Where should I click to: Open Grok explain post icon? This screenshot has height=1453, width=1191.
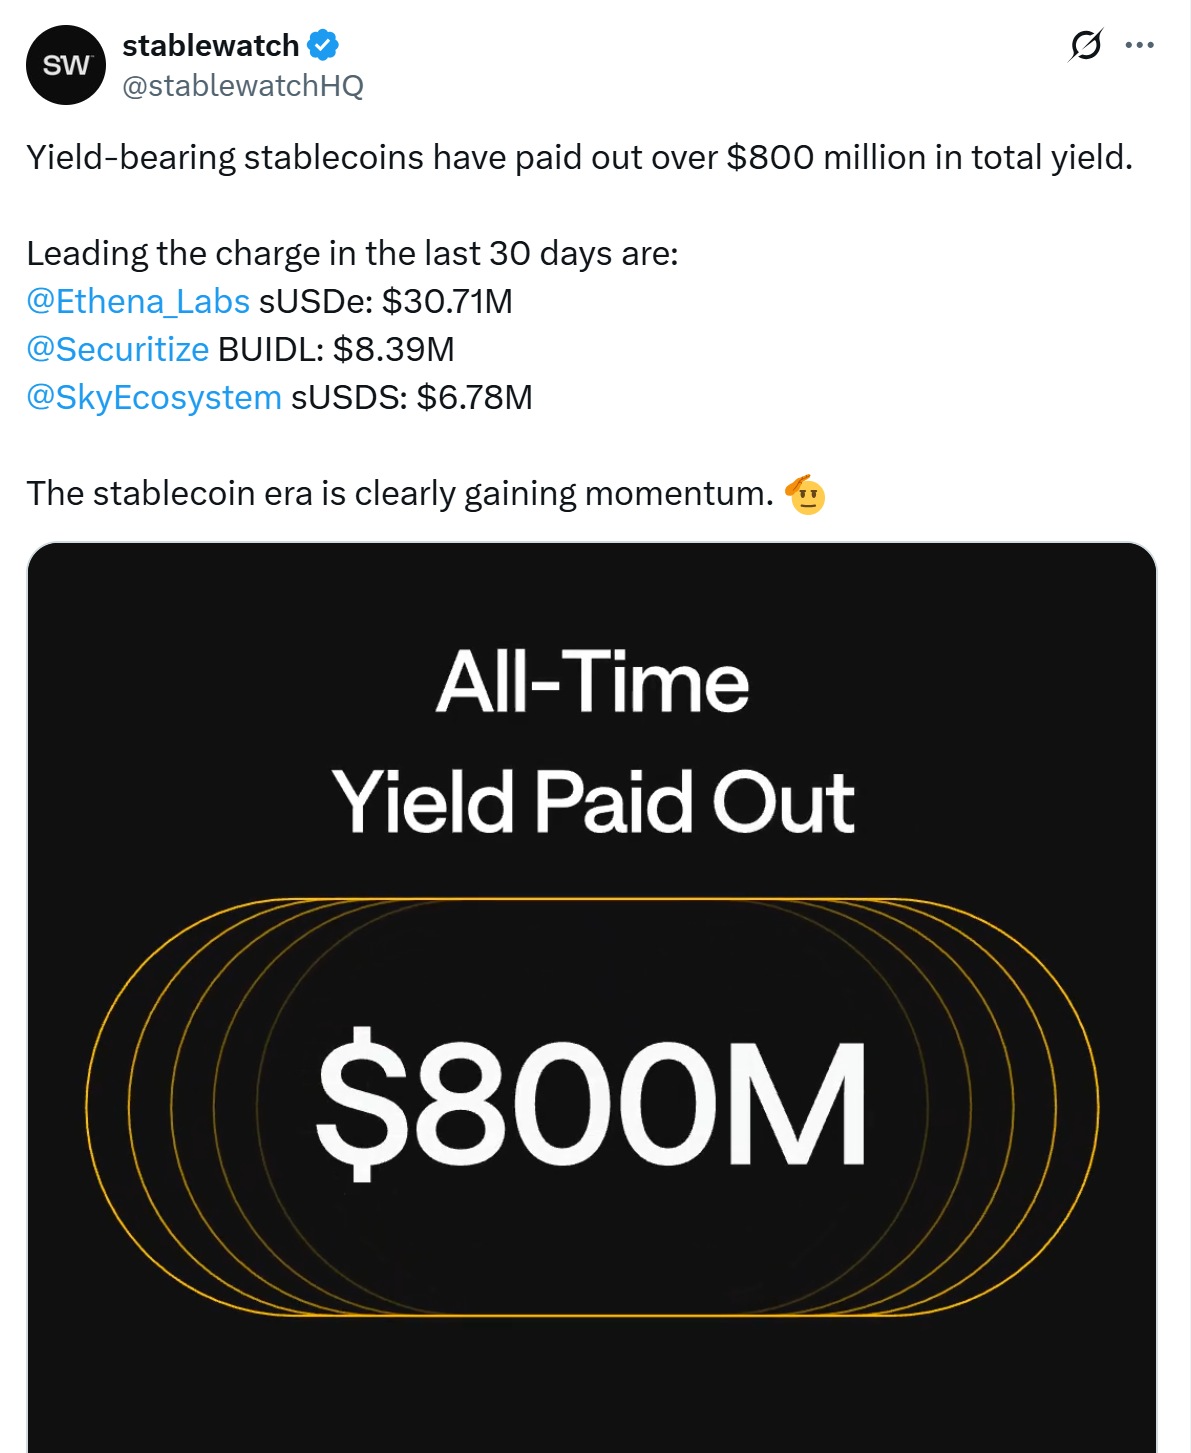[x=1085, y=45]
